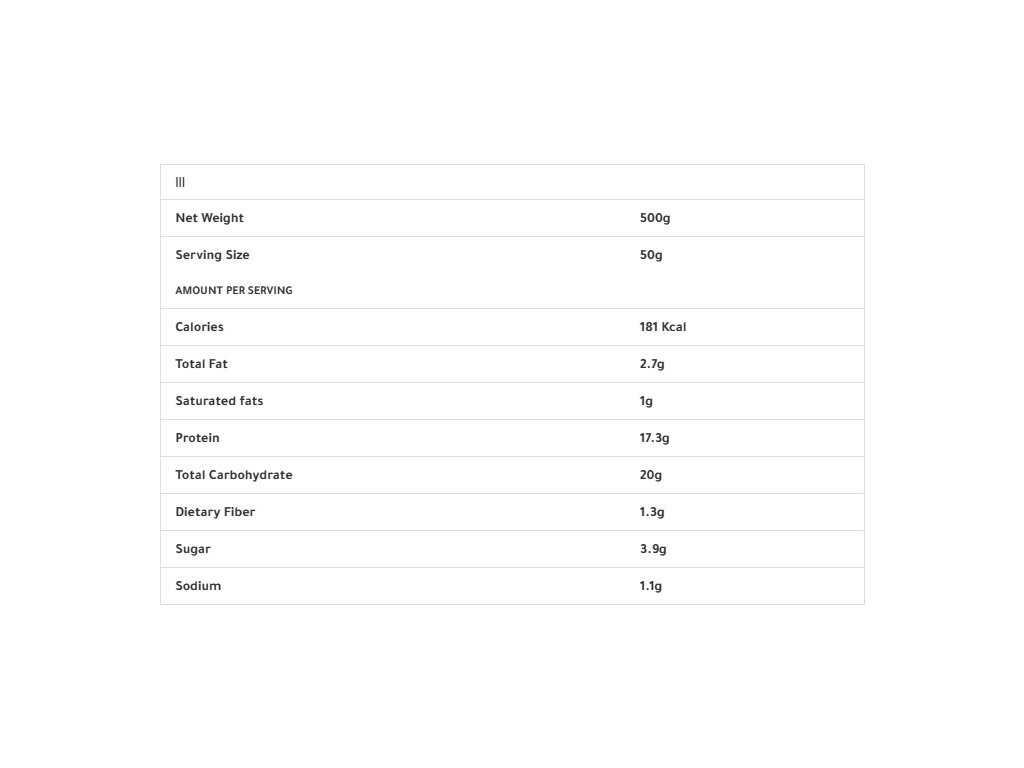Viewport: 1024px width, 768px height.
Task: Click the three-bar icon in table header
Action: (180, 182)
